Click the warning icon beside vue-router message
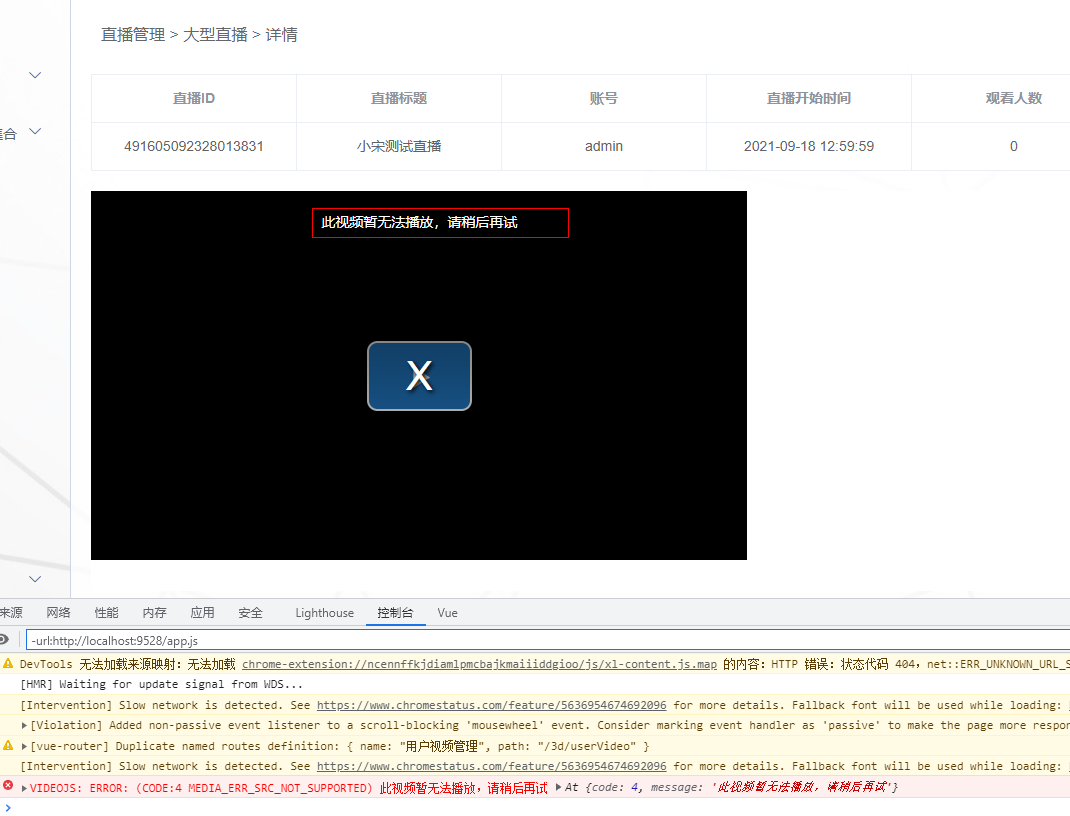The image size is (1070, 816). 8,746
